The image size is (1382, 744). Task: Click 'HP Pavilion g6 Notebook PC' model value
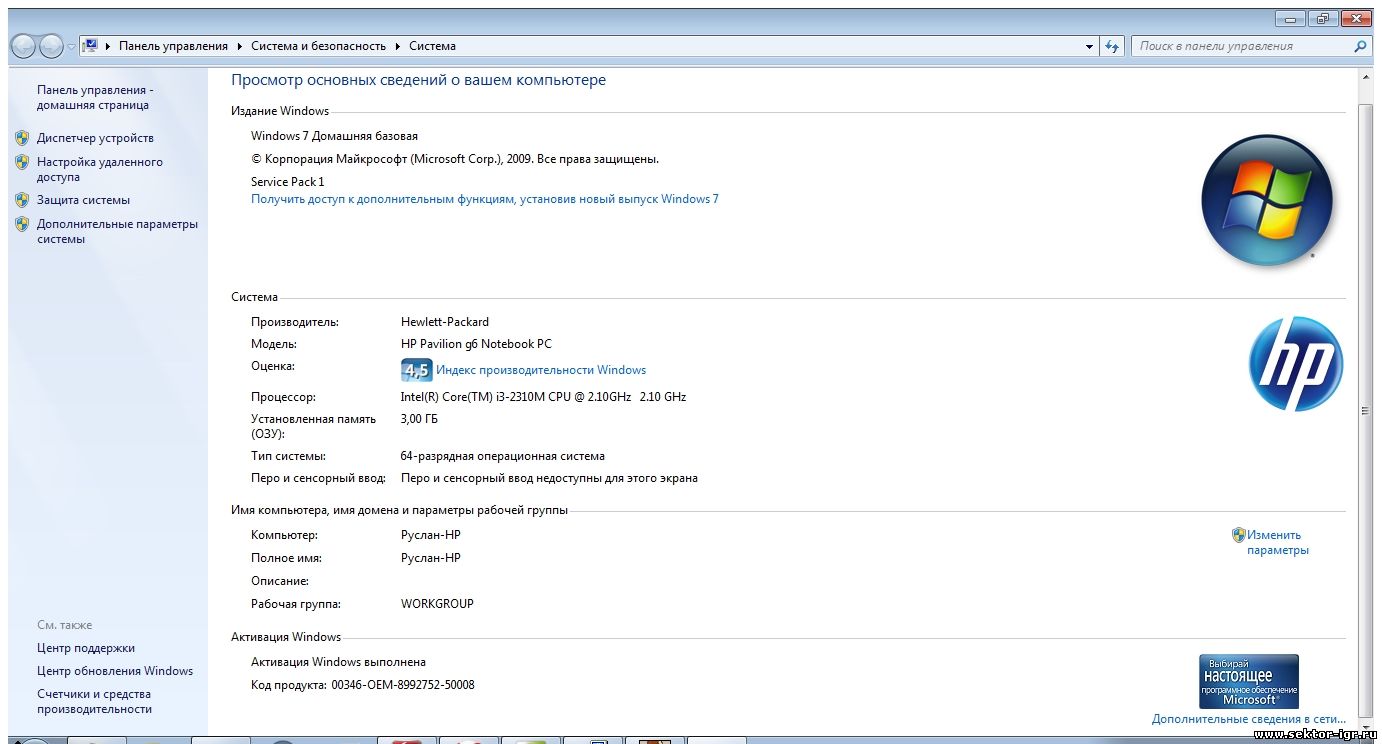[x=476, y=344]
